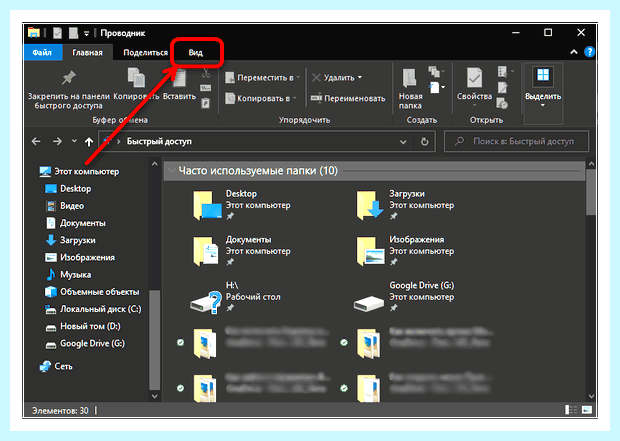Open the quick access toolbar customize dropdown
Screen dimensions: 620x441
[x=86, y=34]
